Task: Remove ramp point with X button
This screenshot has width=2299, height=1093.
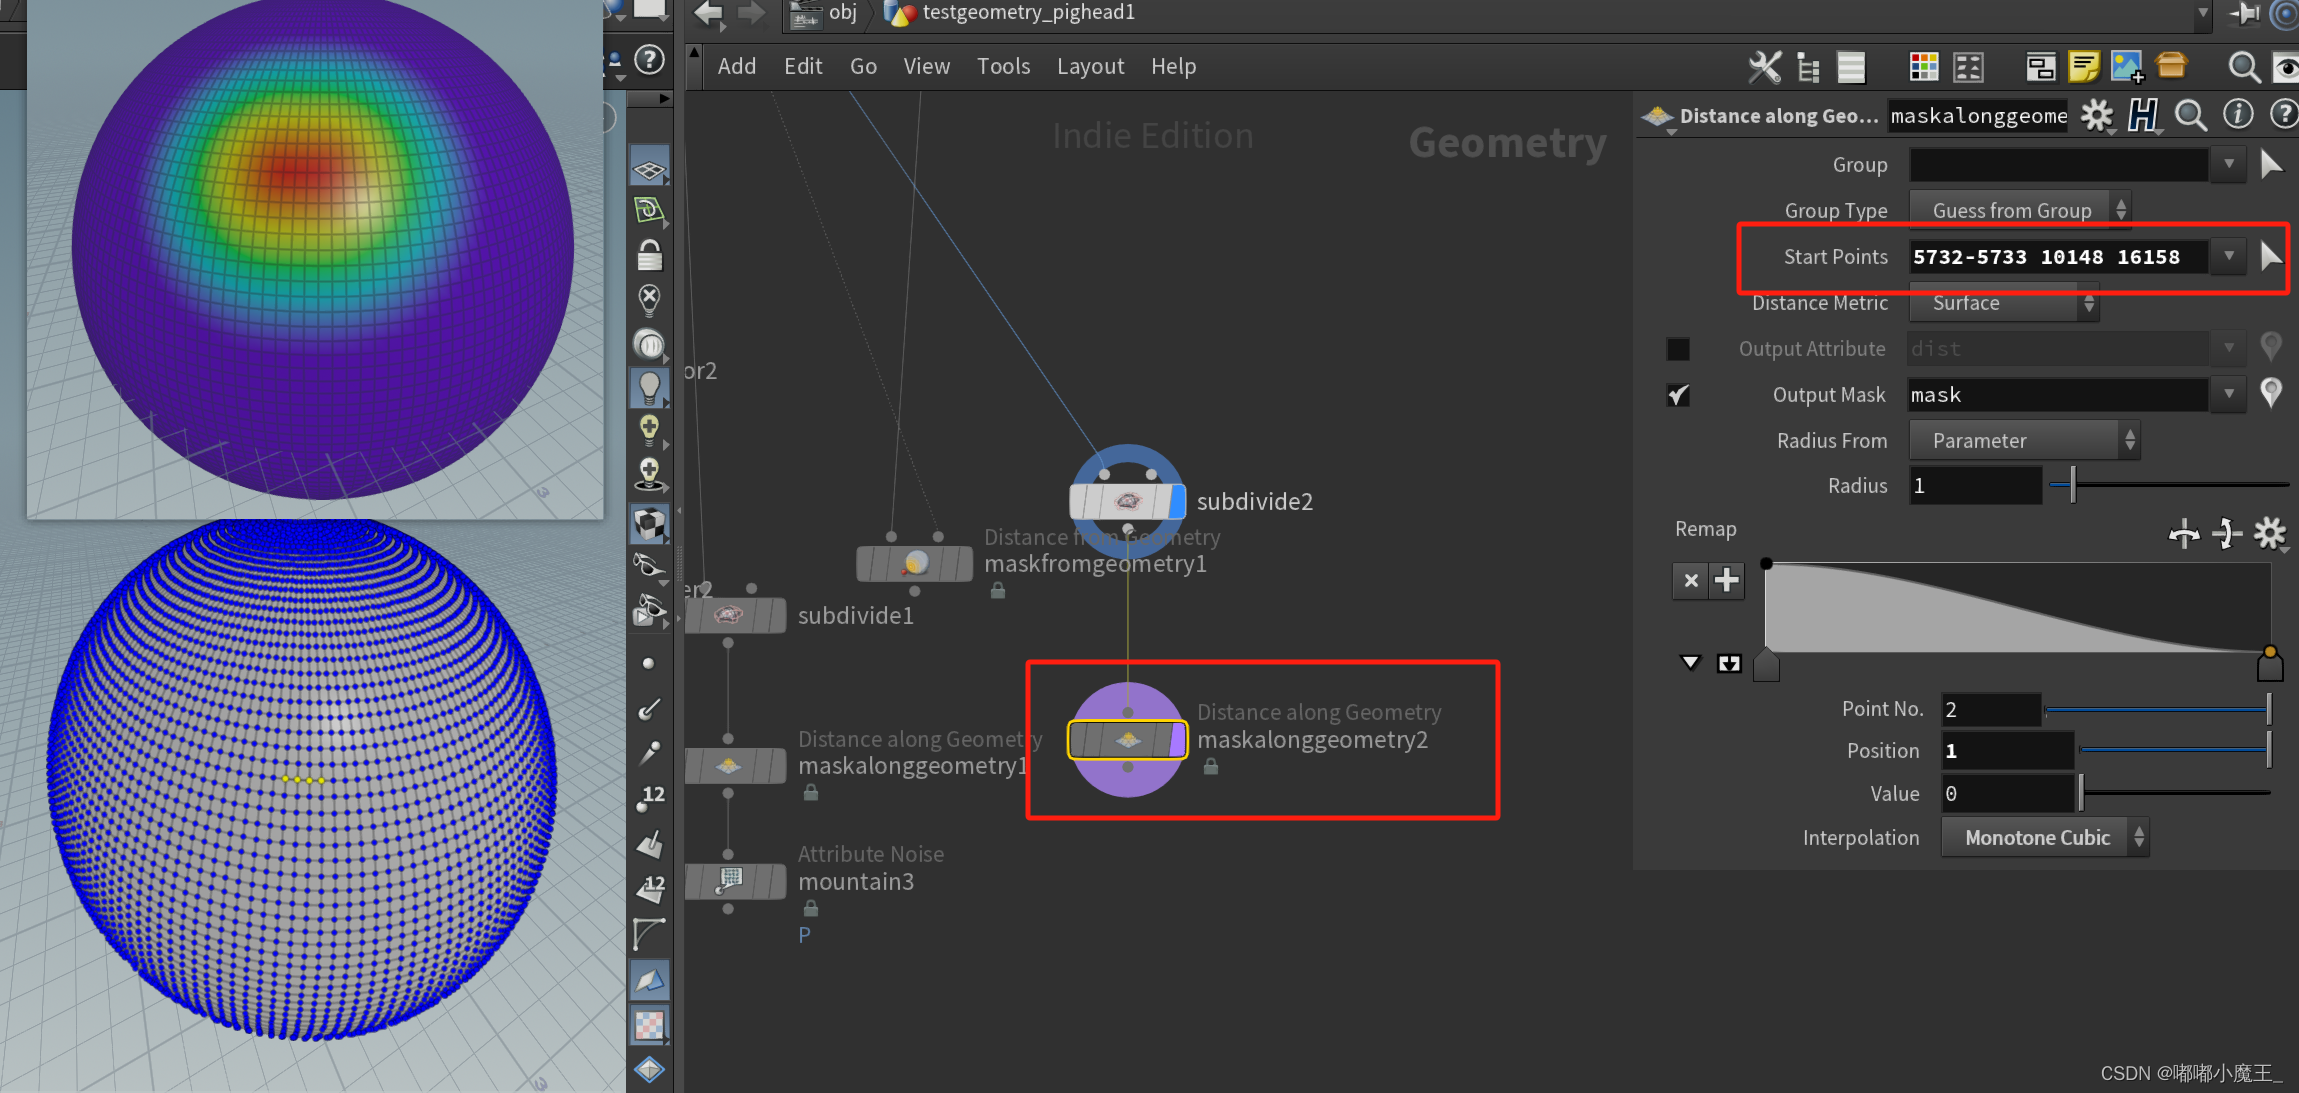Action: tap(1691, 581)
